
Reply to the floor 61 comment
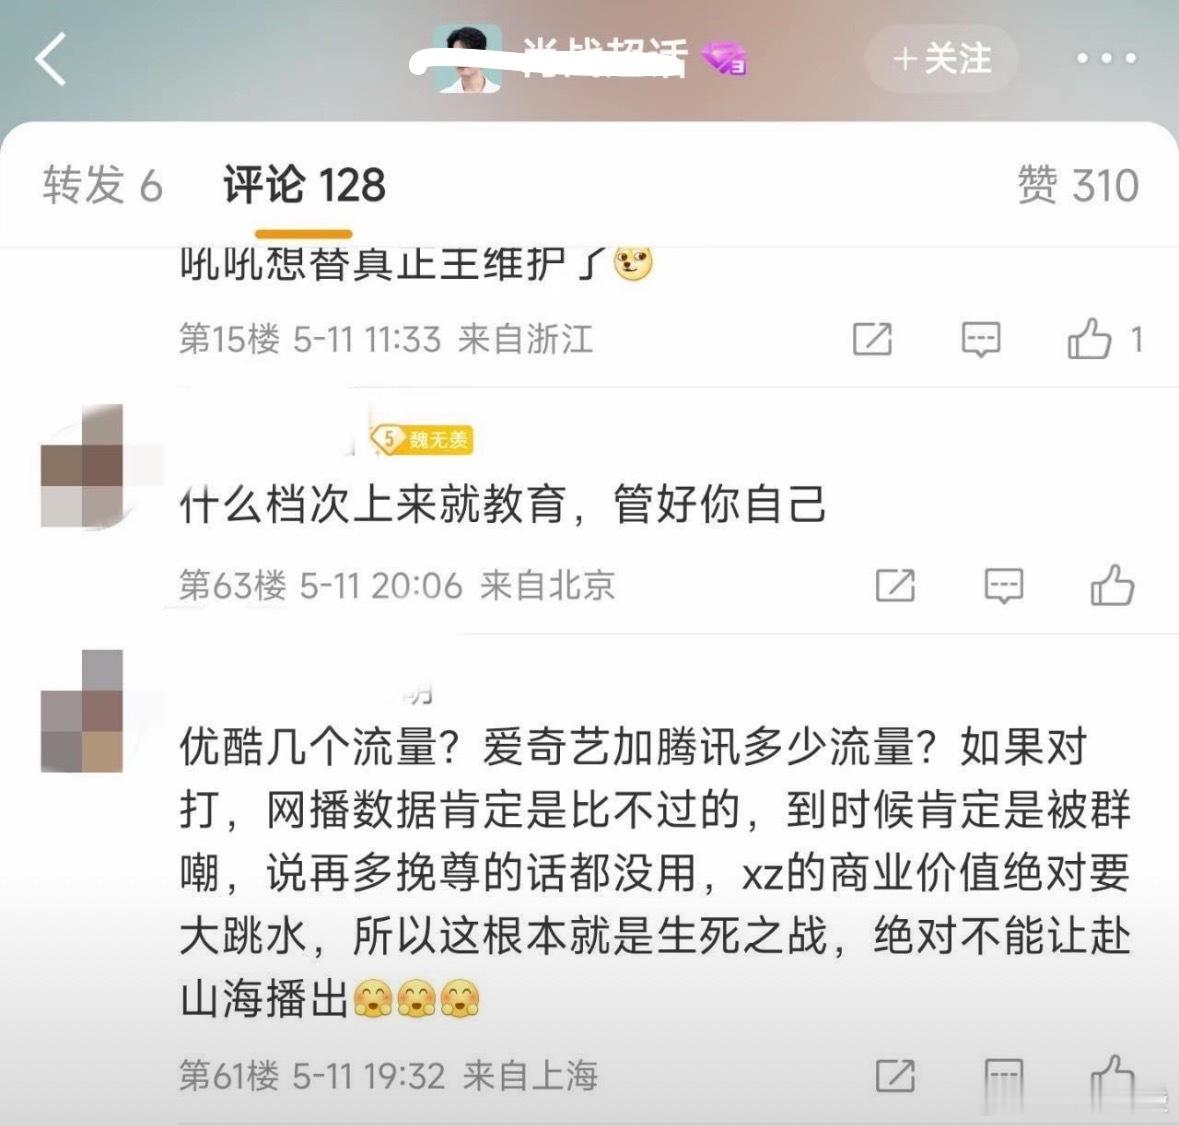[x=1004, y=1077]
